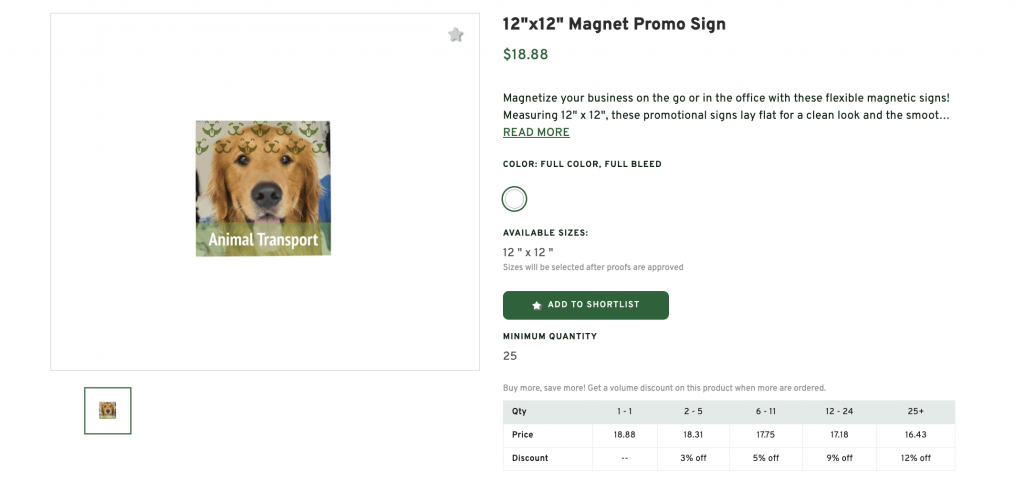The height and width of the screenshot is (480, 1024).
Task: Click the 6 - 11 quantity column header
Action: [x=766, y=412]
